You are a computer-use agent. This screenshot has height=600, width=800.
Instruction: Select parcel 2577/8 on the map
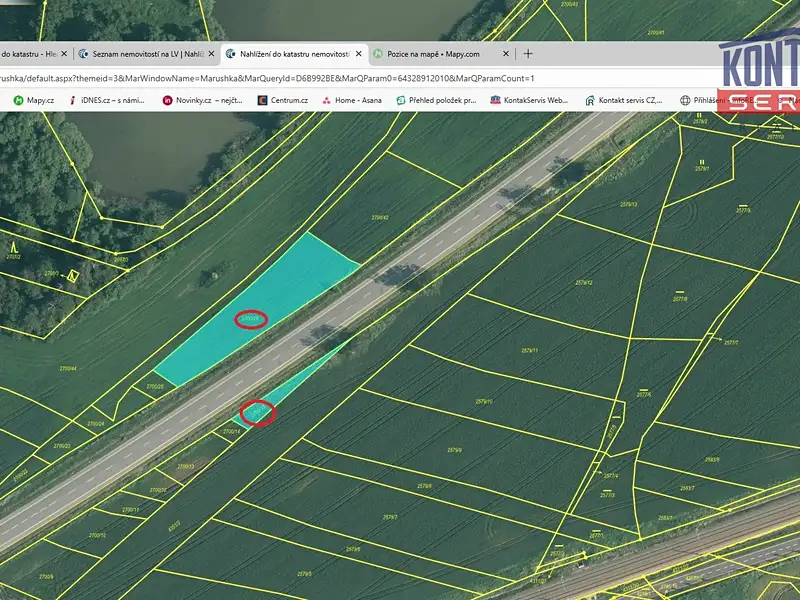coord(680,299)
